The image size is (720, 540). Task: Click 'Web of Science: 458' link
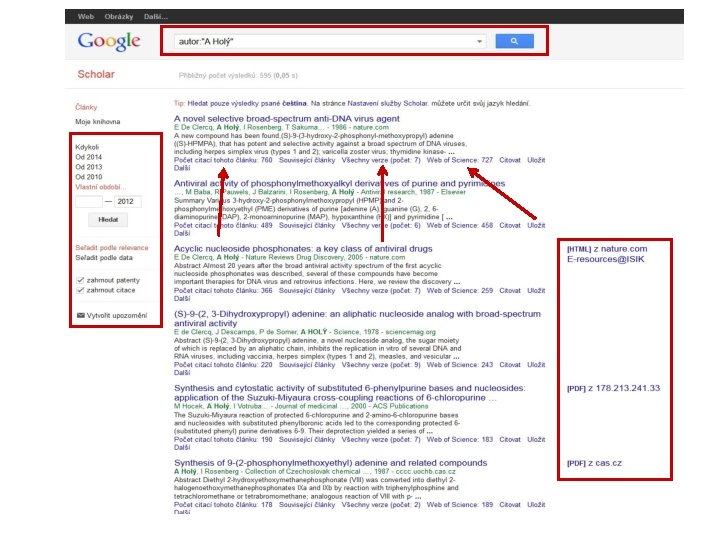click(x=460, y=225)
